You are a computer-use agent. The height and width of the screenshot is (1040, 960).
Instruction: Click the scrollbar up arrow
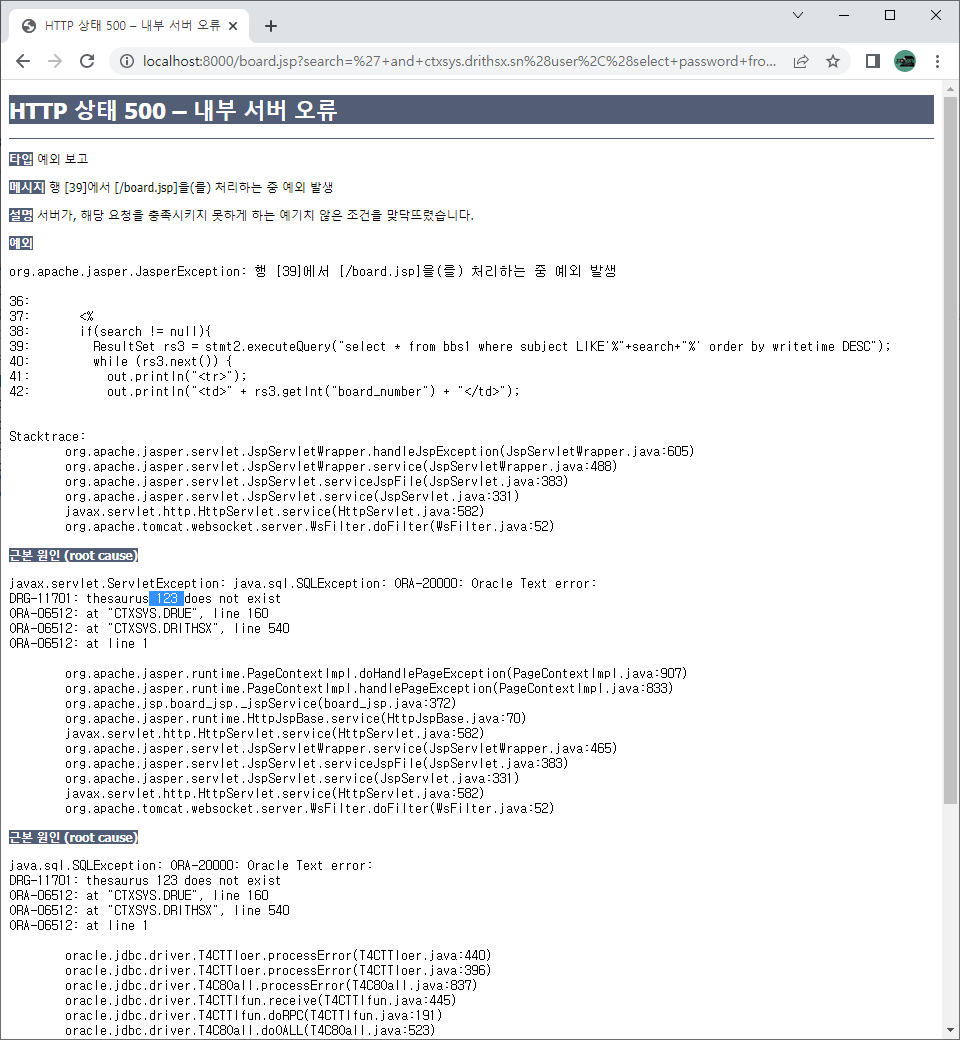tap(950, 89)
